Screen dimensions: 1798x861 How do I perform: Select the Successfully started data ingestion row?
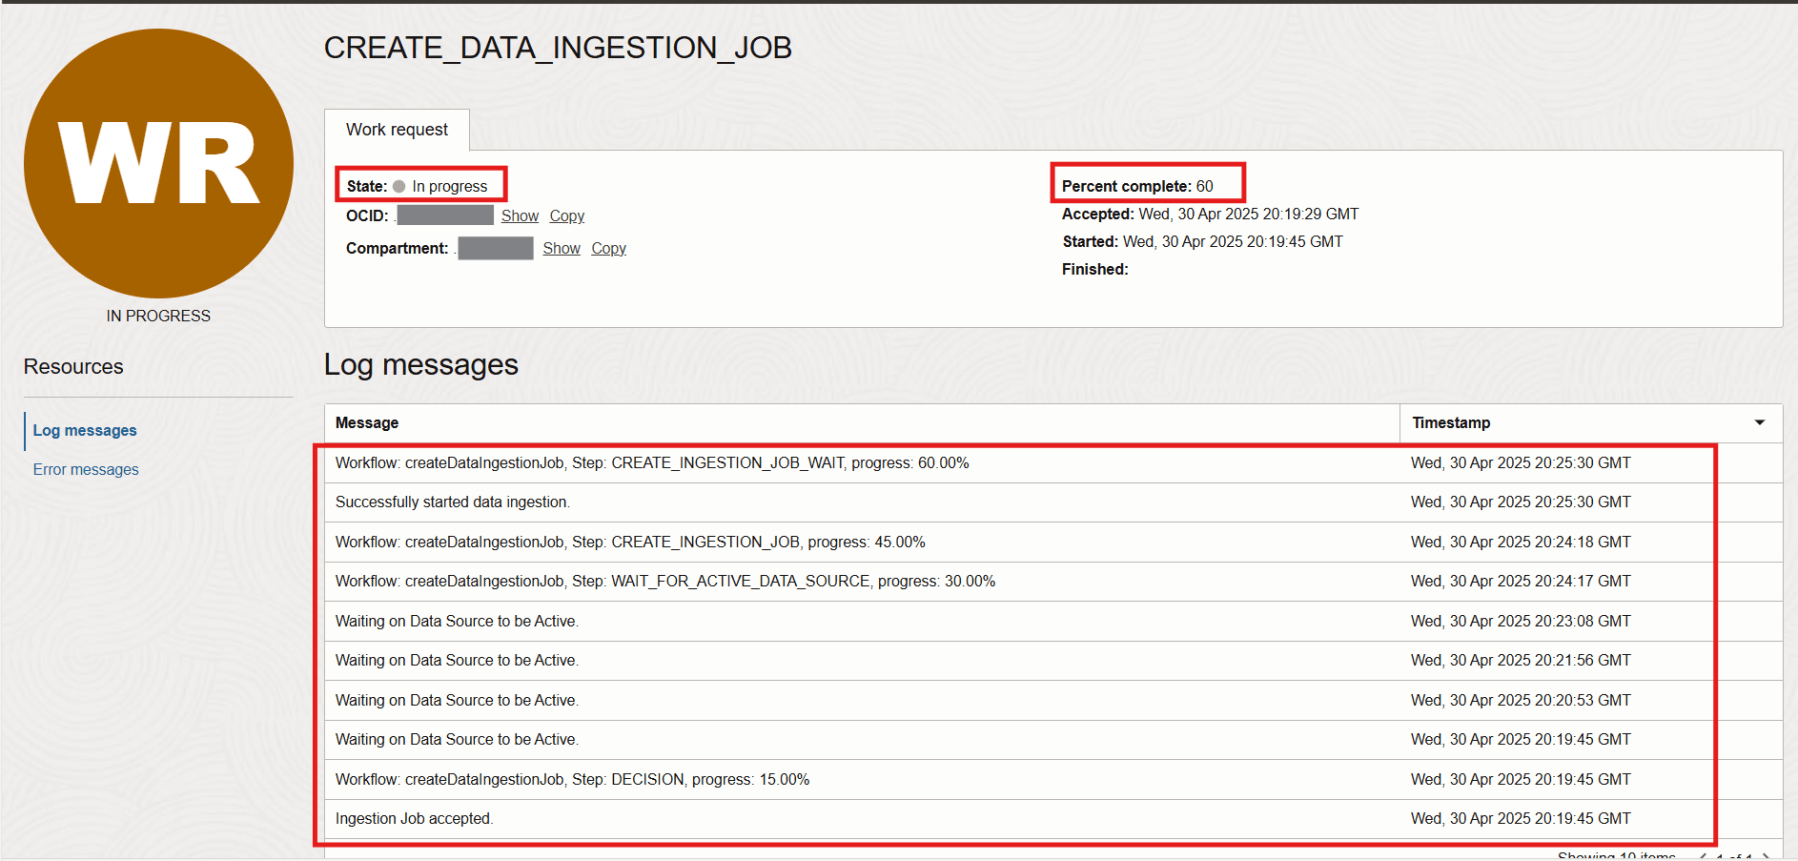click(452, 502)
